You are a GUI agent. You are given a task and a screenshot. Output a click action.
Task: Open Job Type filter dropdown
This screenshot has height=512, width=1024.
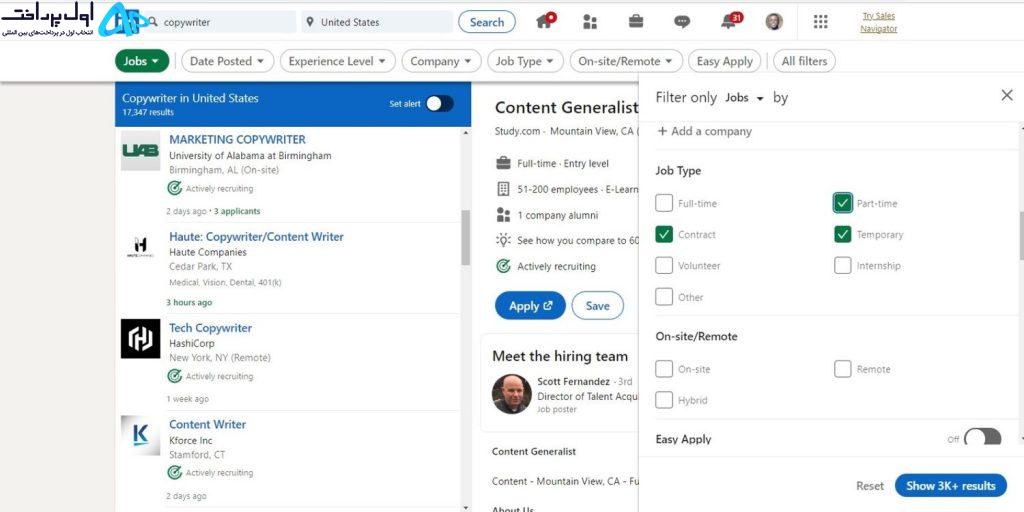pyautogui.click(x=525, y=61)
